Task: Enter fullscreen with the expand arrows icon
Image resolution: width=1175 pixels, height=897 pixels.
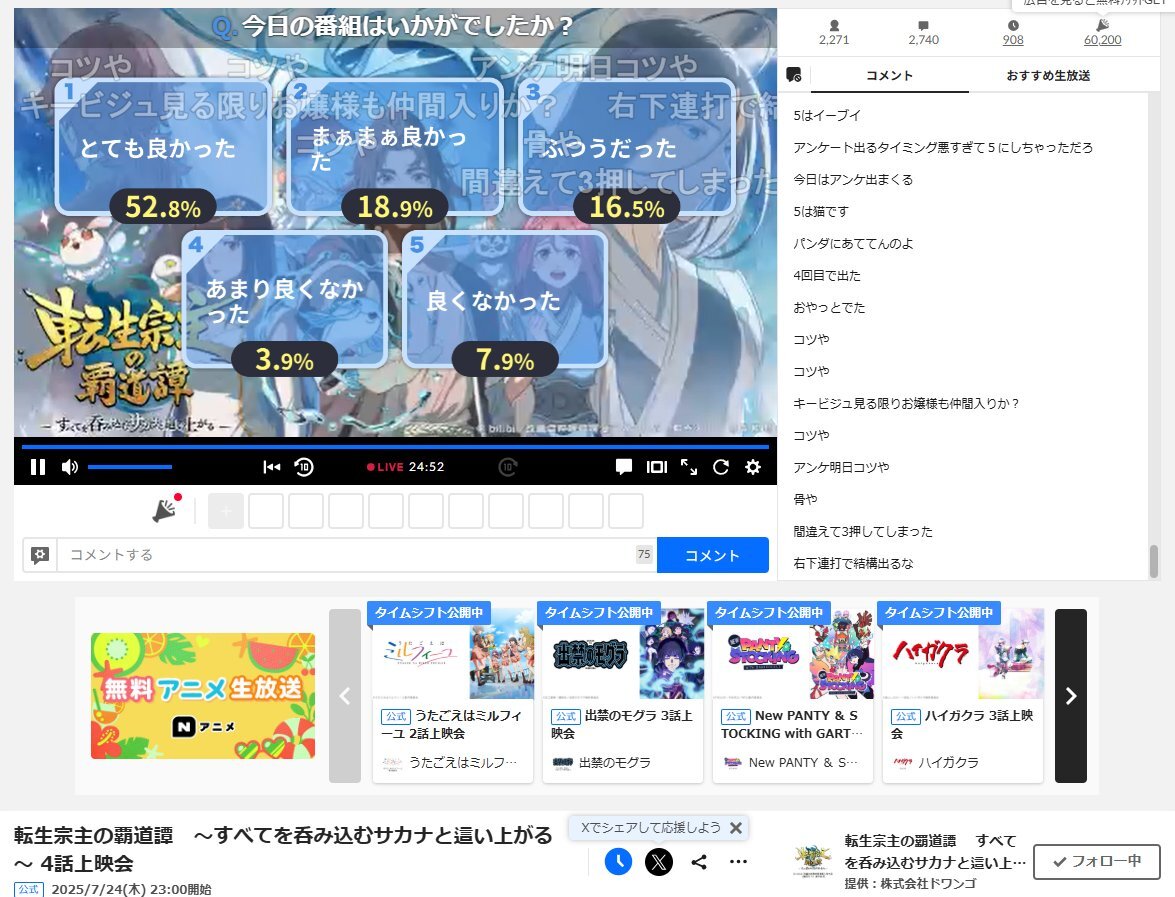Action: click(x=689, y=467)
